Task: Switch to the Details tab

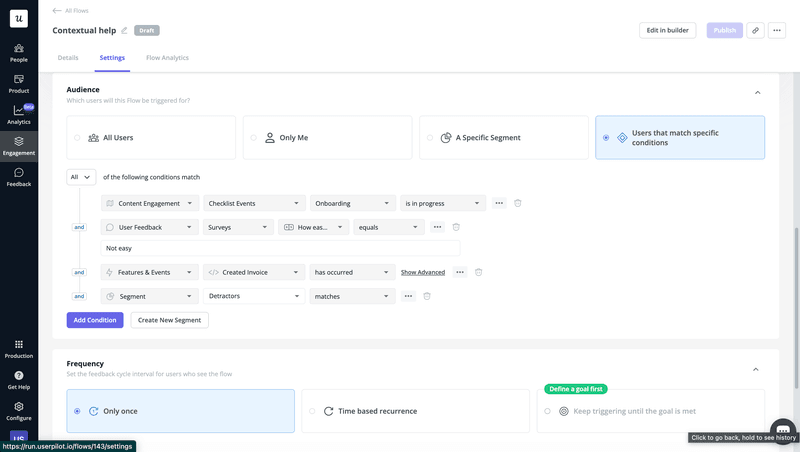Action: 68,58
